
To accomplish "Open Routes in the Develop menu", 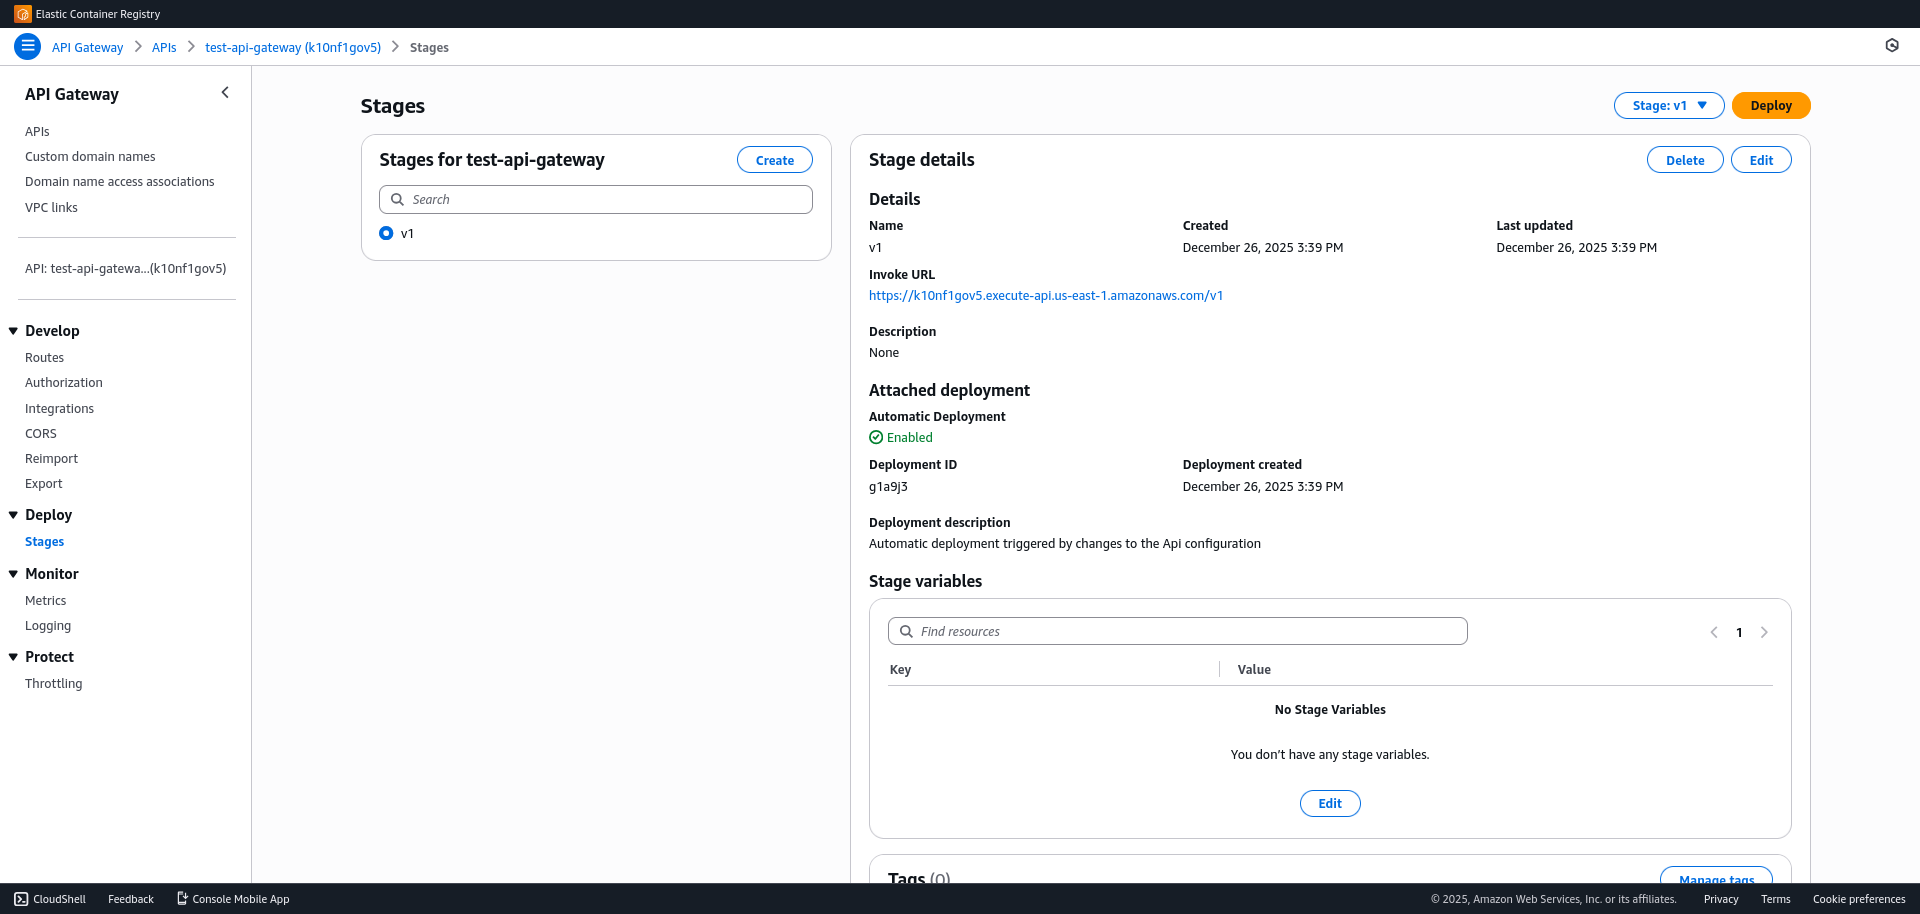I will pos(45,357).
